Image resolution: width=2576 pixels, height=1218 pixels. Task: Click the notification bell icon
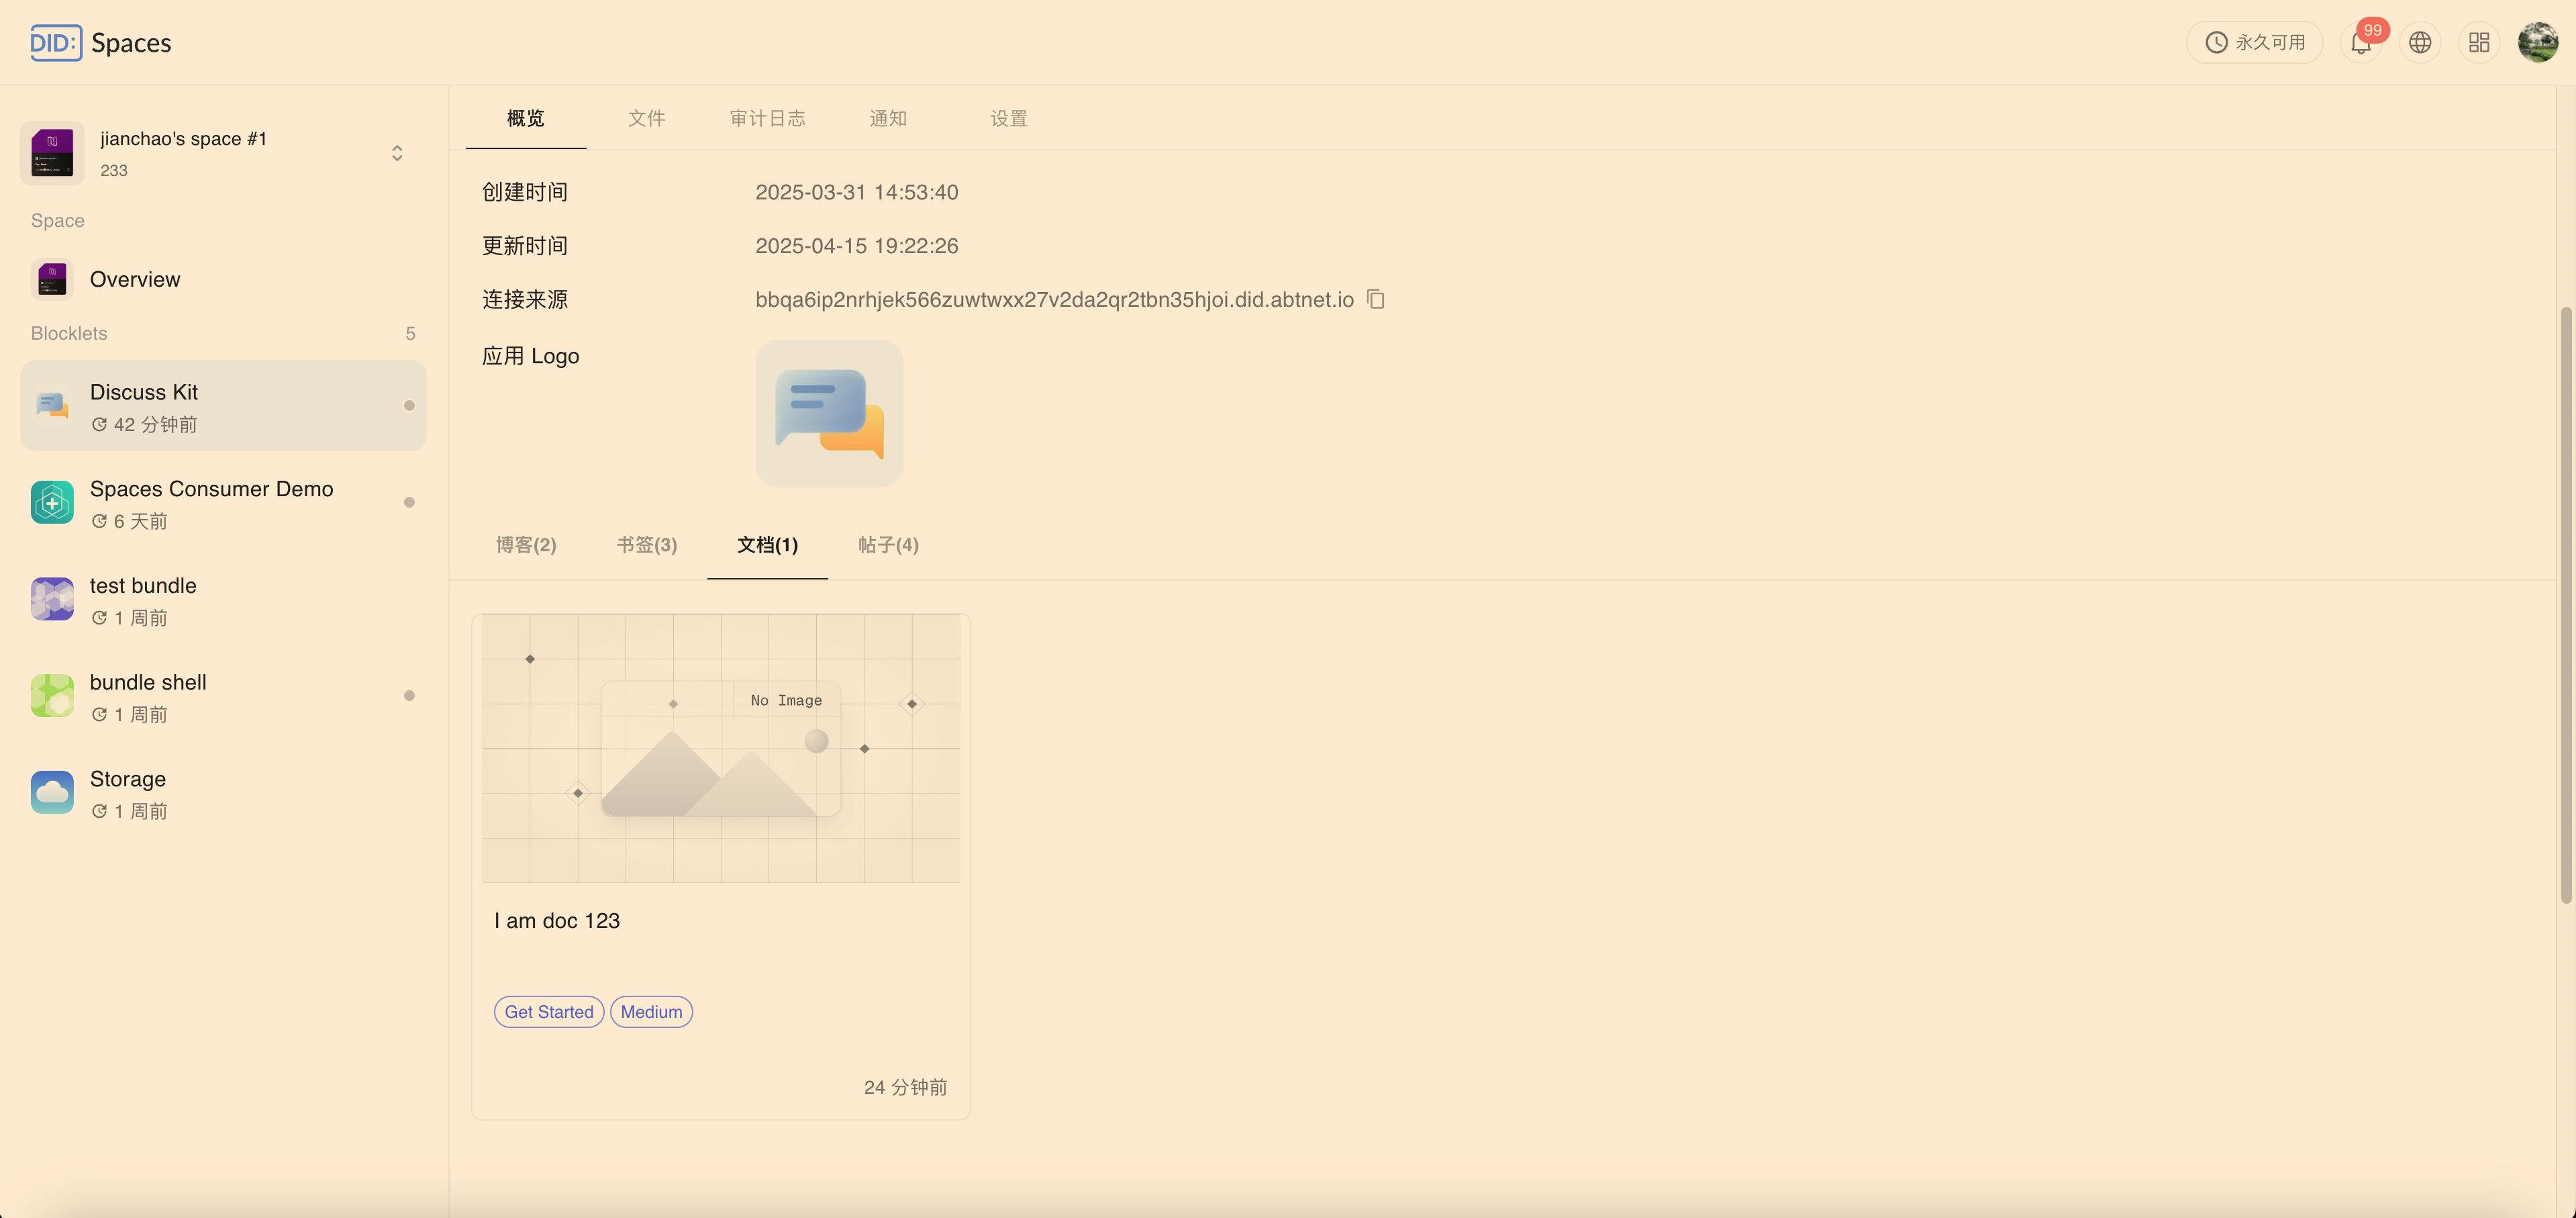[2360, 43]
